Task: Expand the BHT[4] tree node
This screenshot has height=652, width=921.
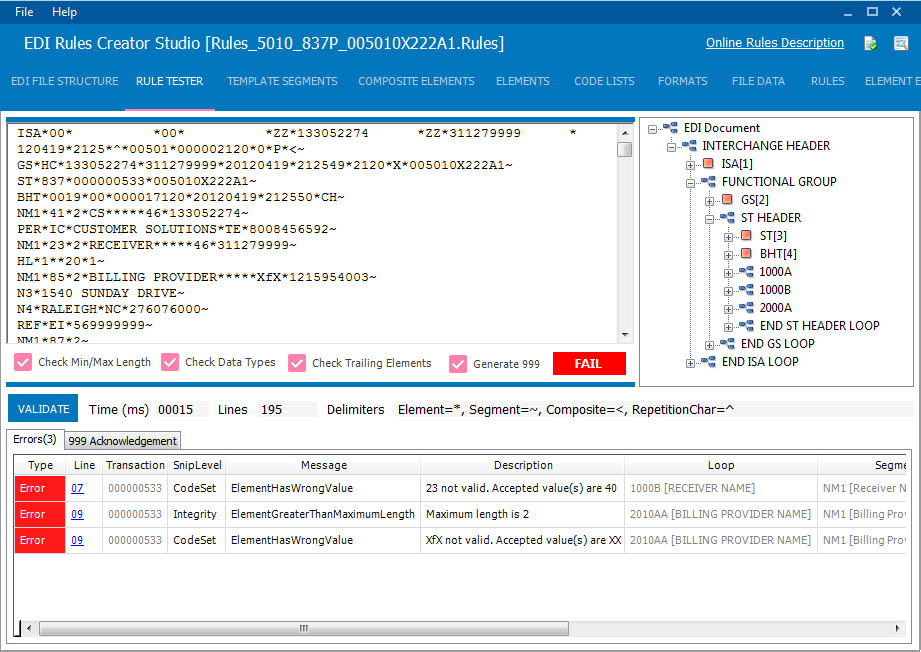Action: tap(728, 256)
